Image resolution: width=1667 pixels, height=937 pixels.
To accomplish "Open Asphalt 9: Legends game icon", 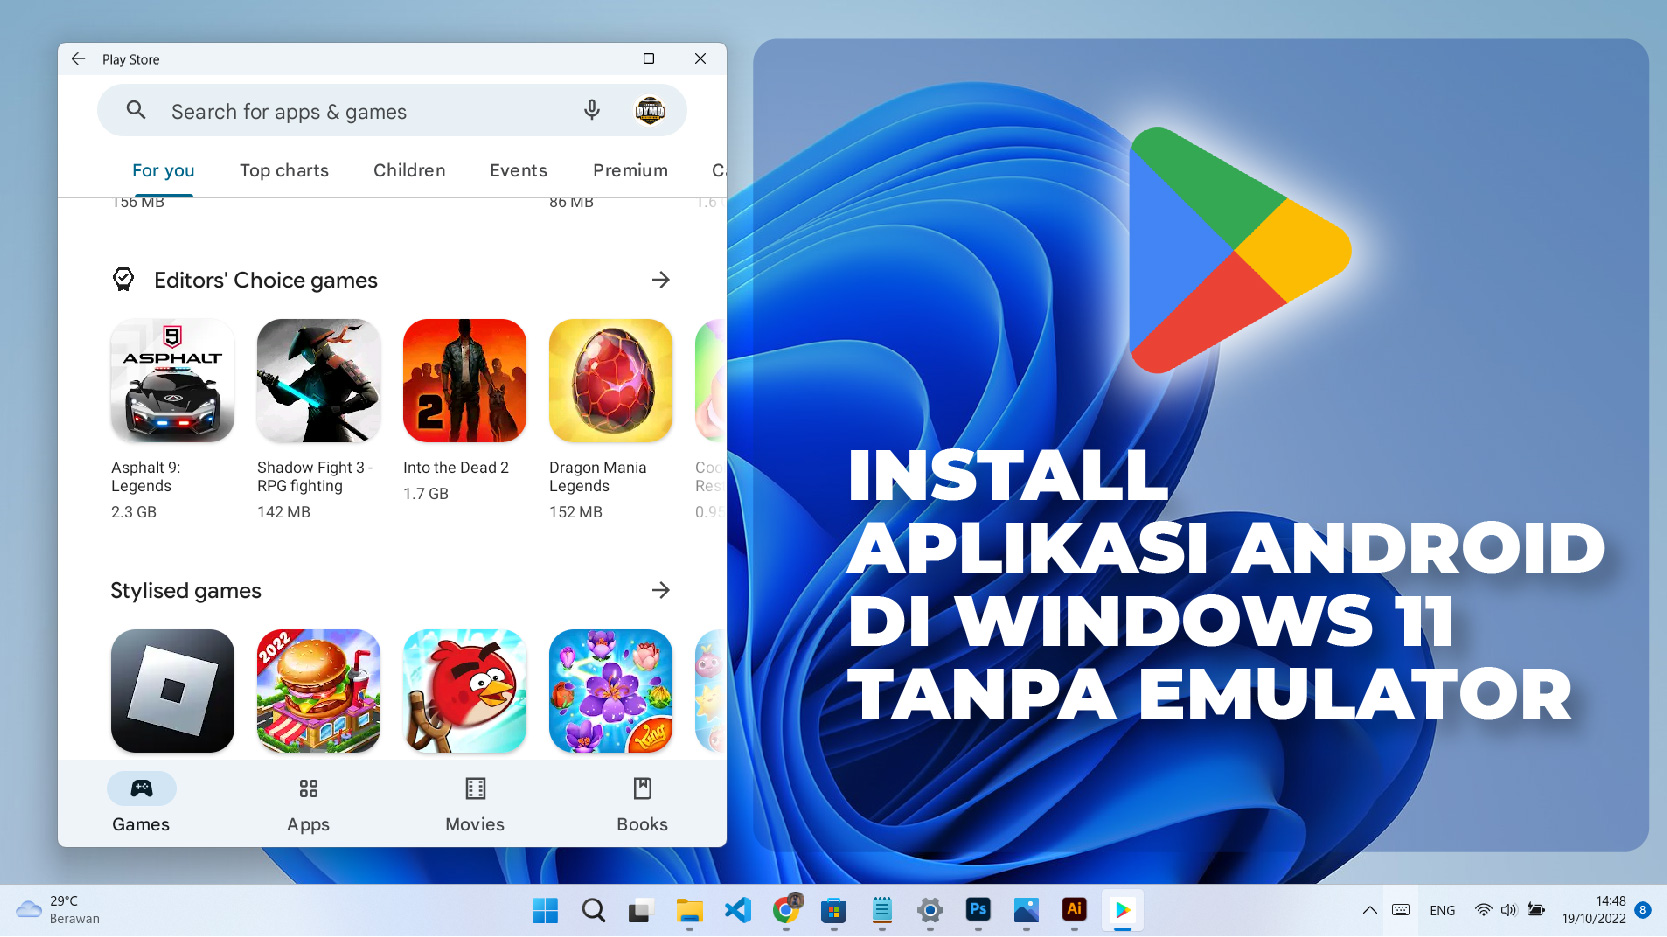I will pos(172,381).
